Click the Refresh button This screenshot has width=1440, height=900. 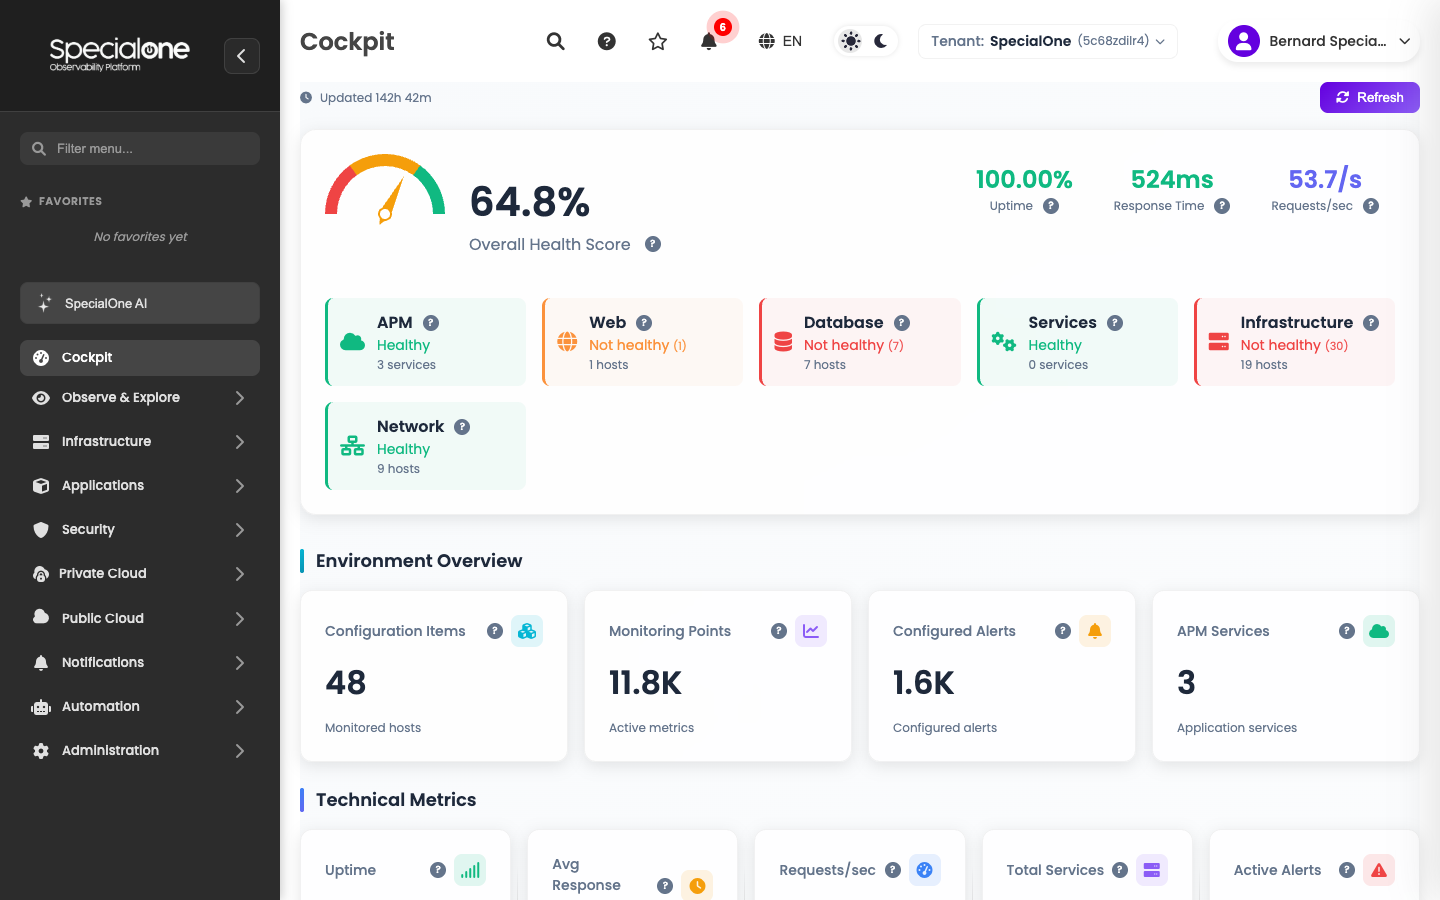(x=1370, y=97)
